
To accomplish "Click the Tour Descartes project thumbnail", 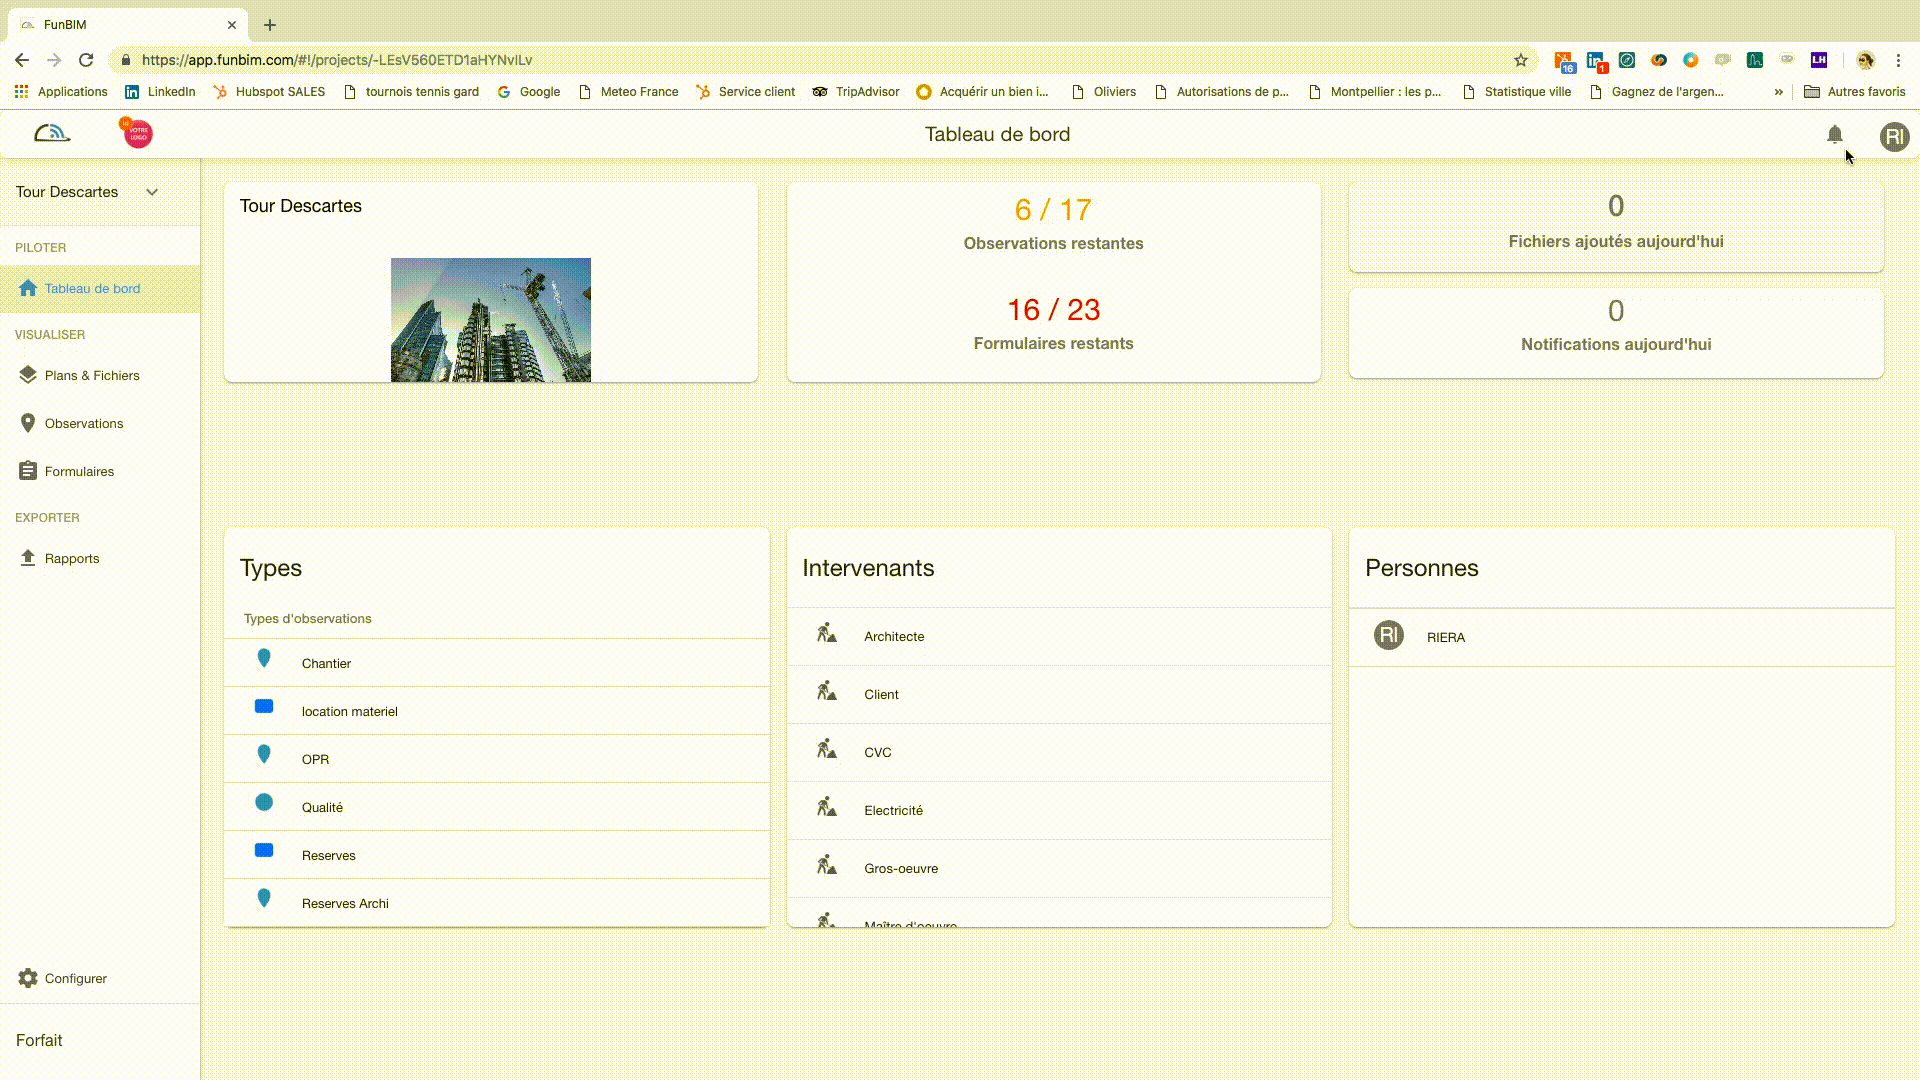I will 490,319.
